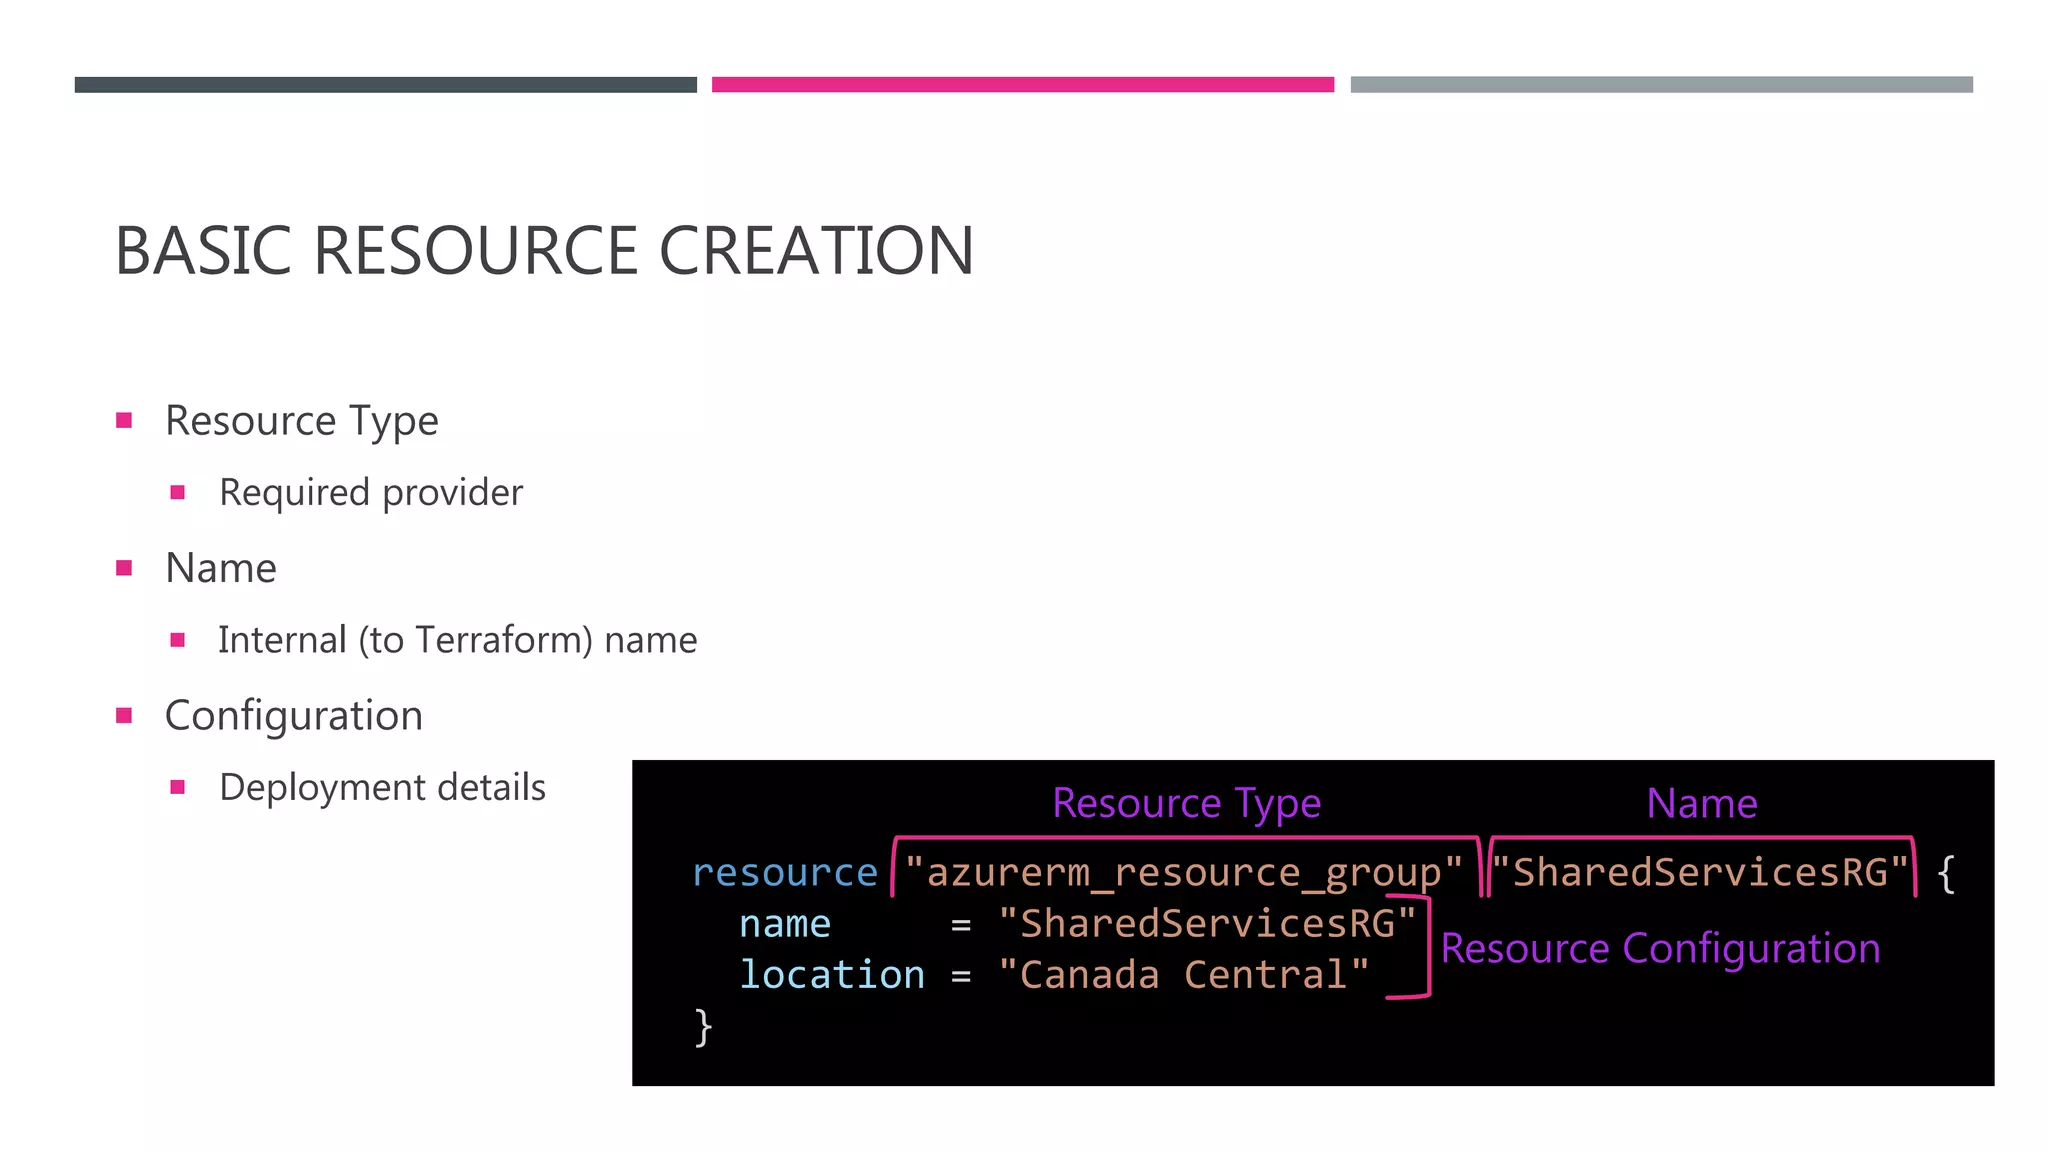Click the 'location' attribute in code

(x=832, y=975)
